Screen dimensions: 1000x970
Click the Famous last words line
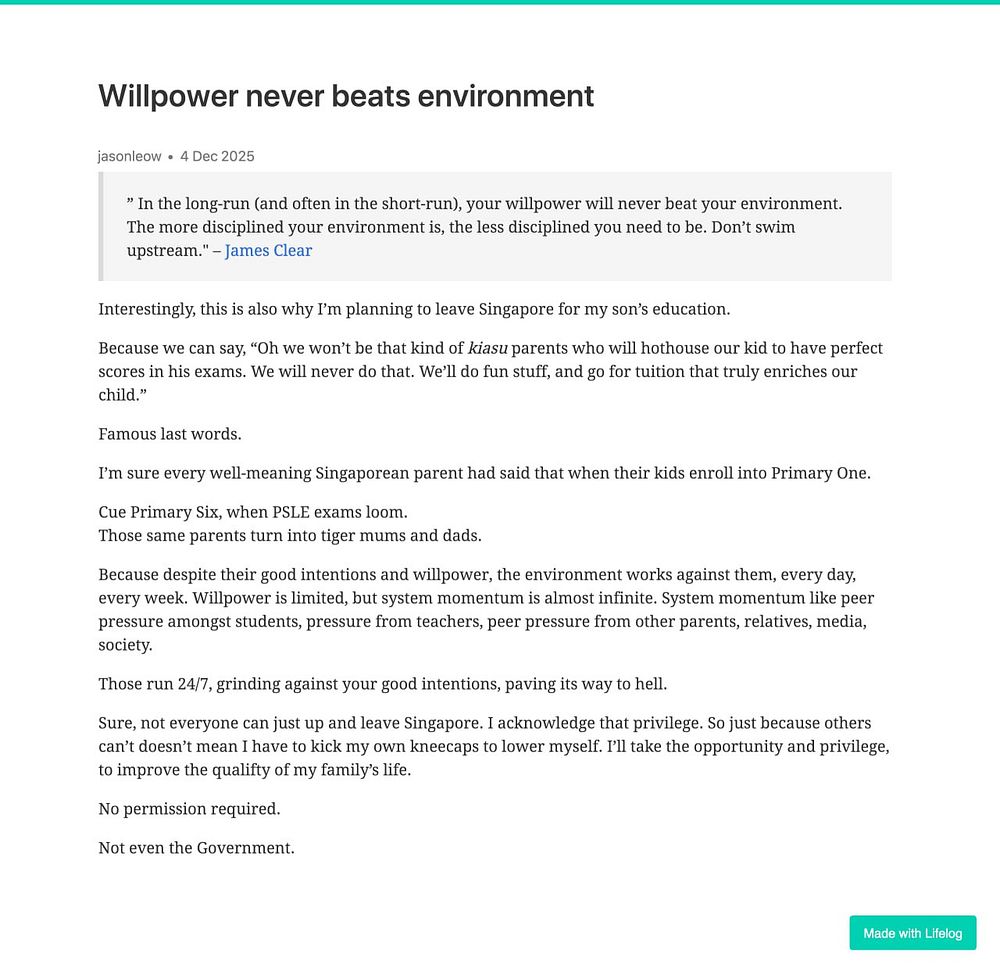[170, 434]
